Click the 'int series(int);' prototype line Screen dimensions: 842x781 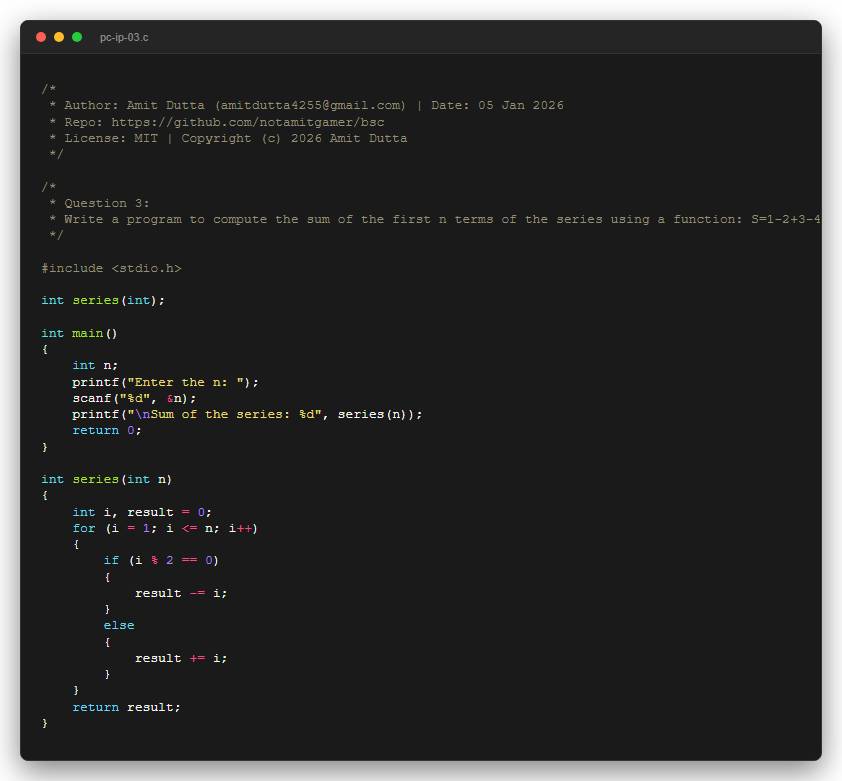pyautogui.click(x=103, y=300)
